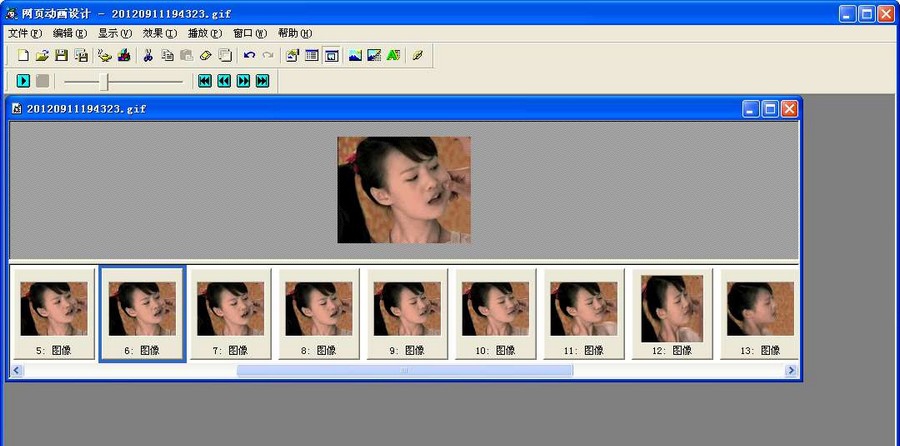Click the New file icon
The image size is (900, 446).
point(23,56)
